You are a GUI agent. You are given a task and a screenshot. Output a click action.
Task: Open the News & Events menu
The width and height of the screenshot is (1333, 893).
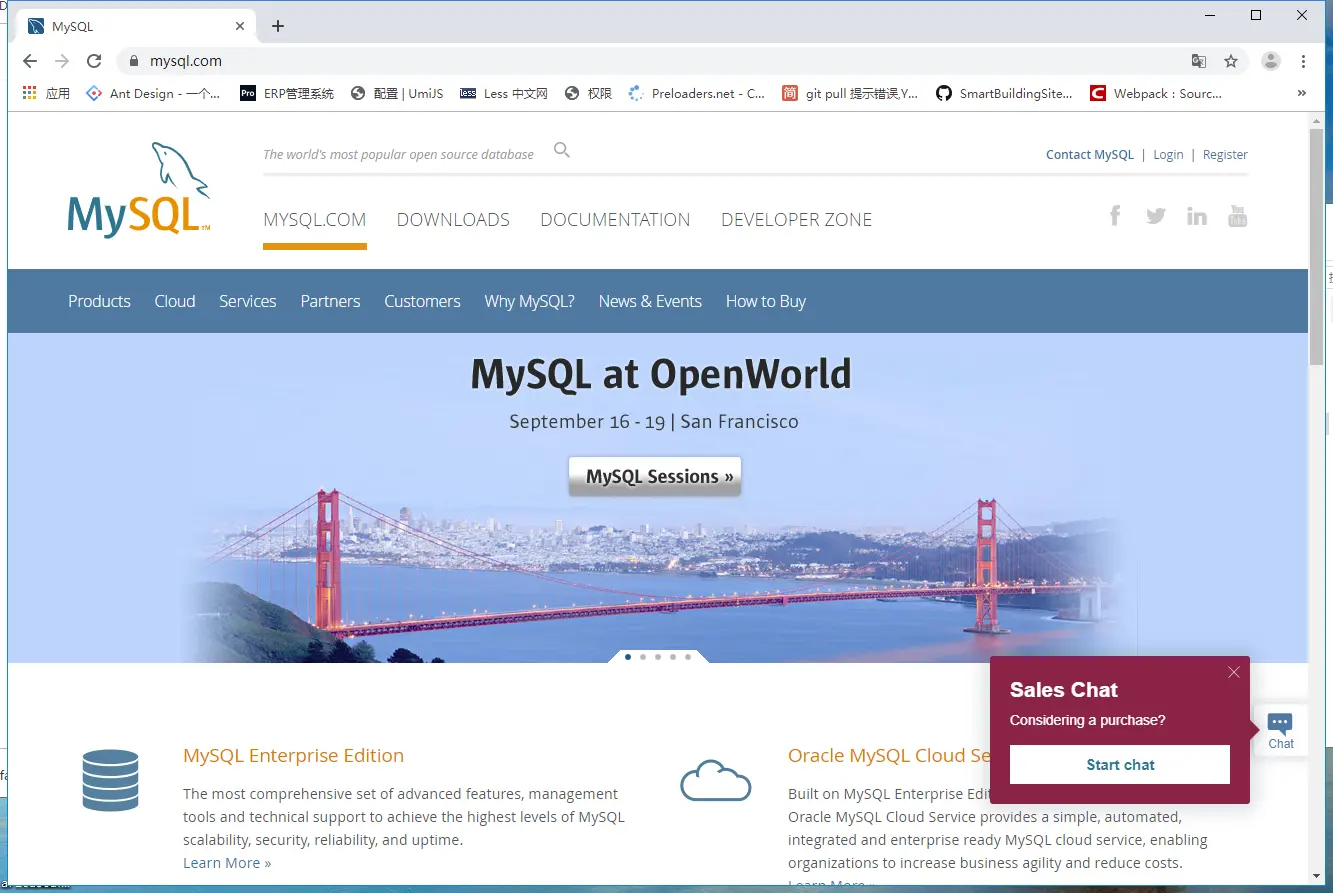pos(650,301)
